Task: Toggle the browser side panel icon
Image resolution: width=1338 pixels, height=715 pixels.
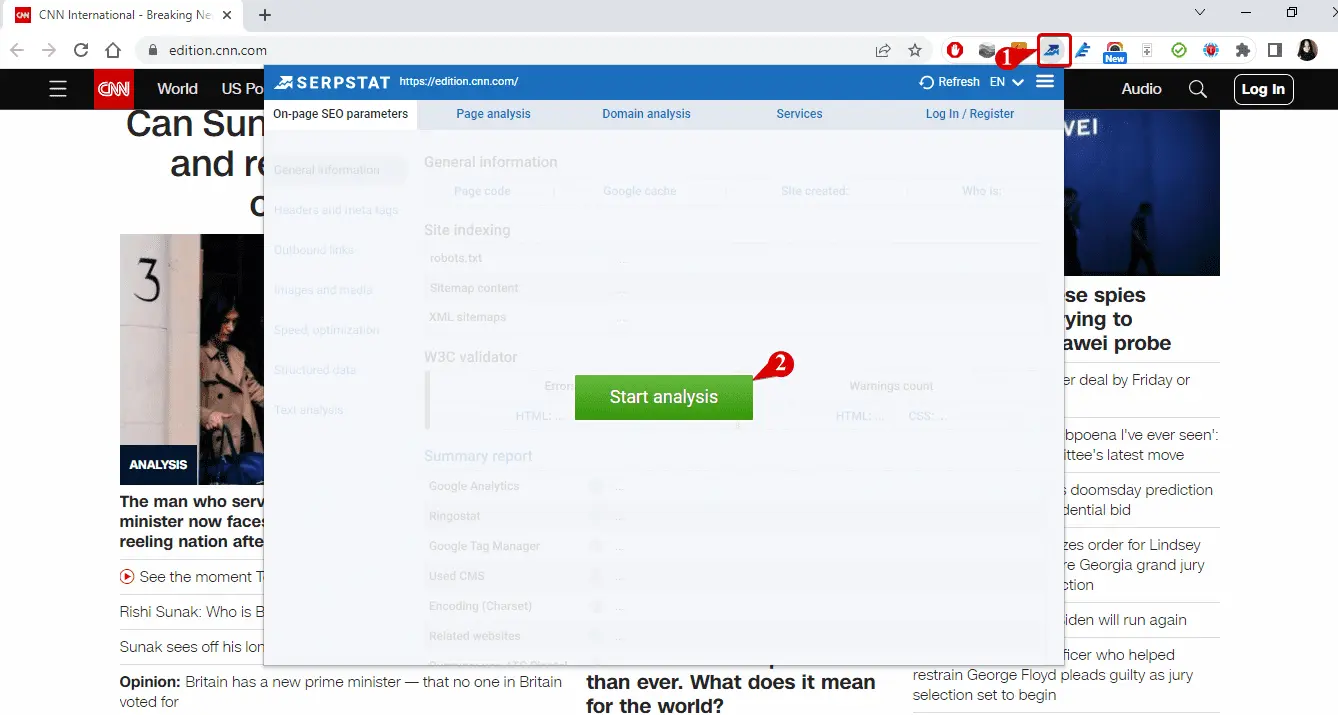Action: 1275,50
